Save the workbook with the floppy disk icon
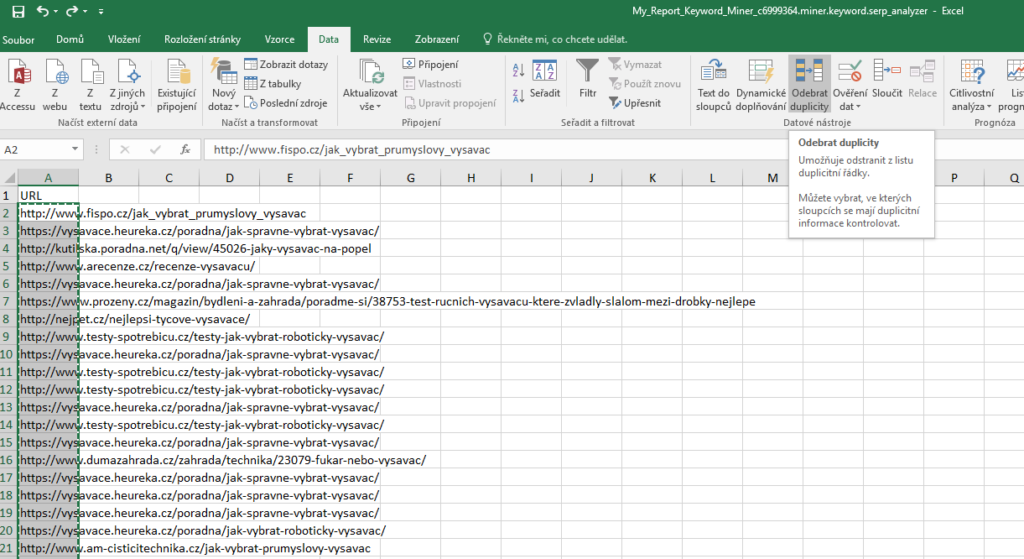This screenshot has width=1024, height=559. pos(18,11)
